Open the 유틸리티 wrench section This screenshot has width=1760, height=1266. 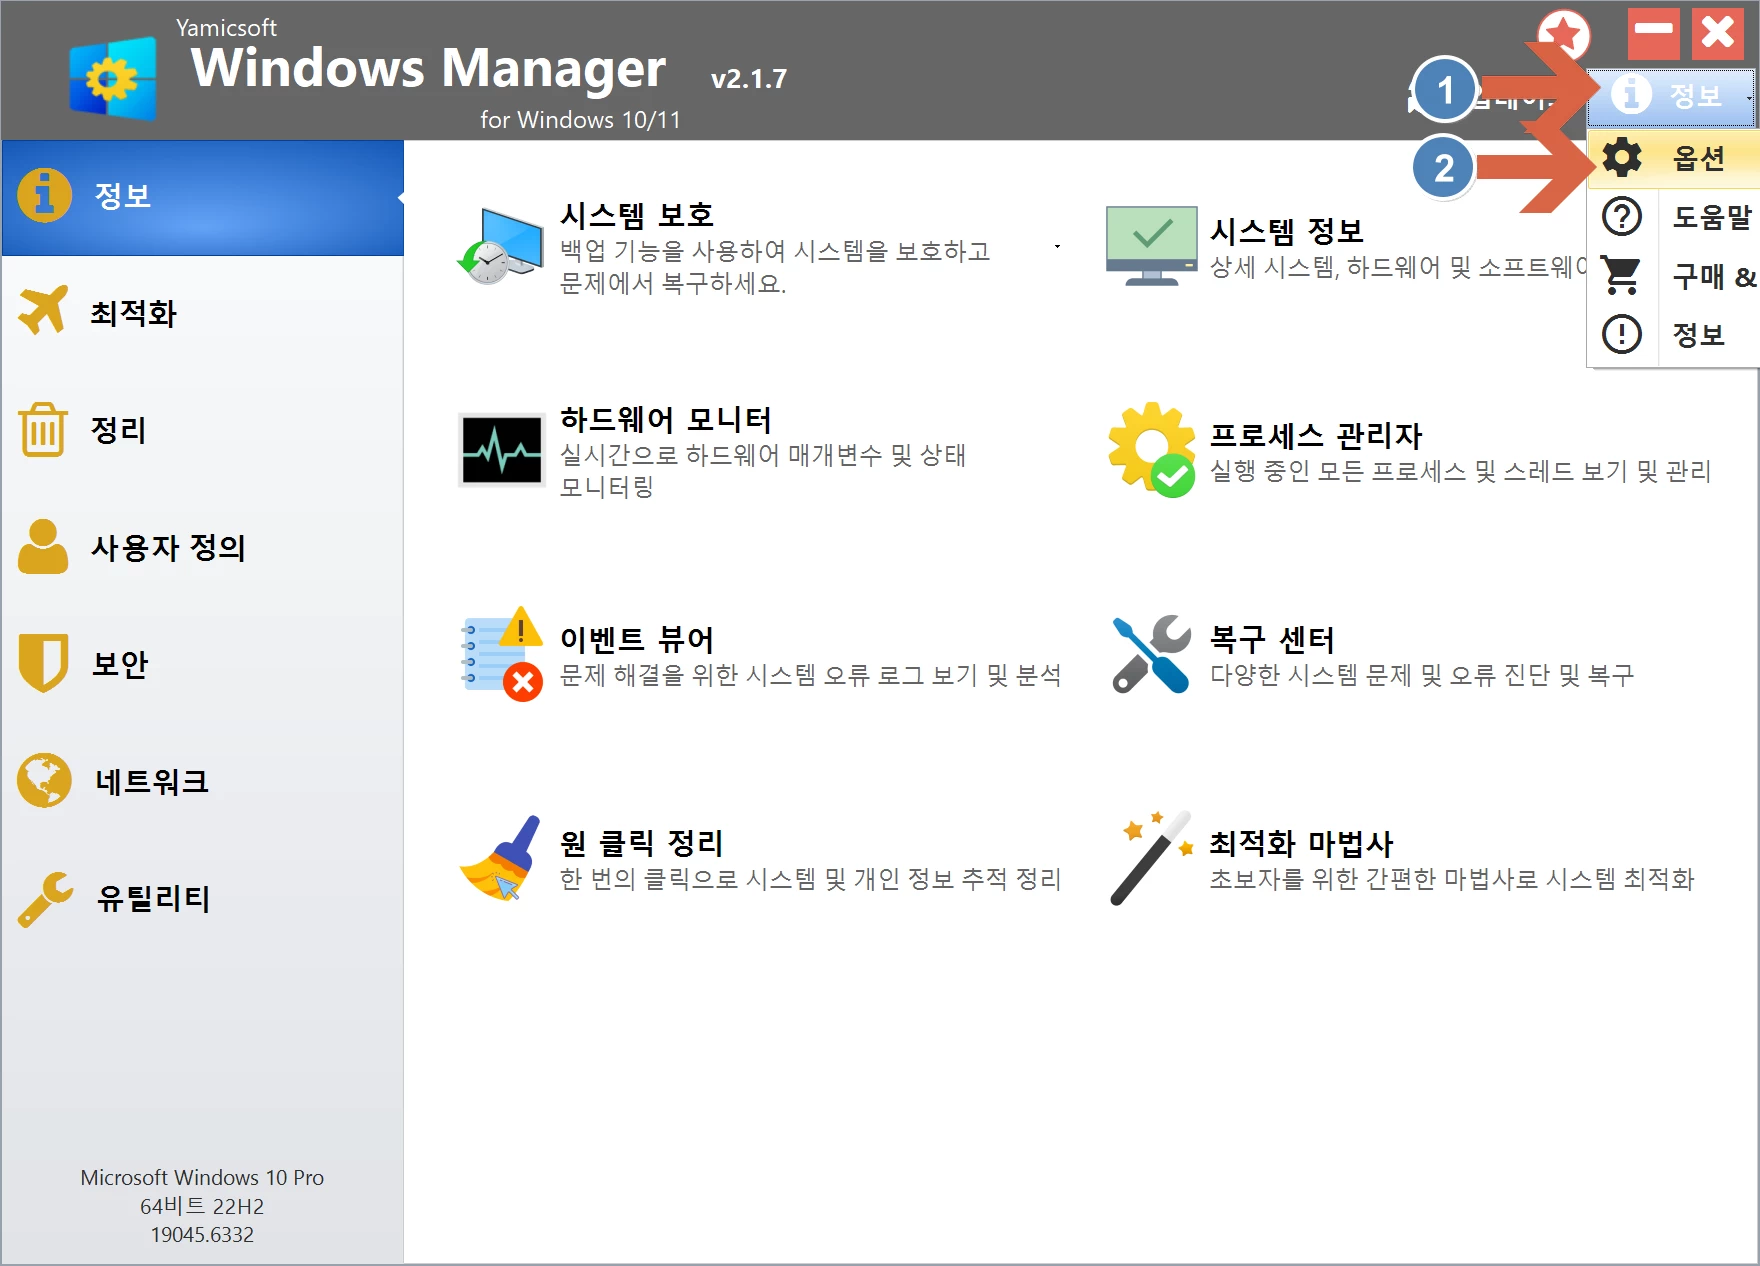point(203,898)
